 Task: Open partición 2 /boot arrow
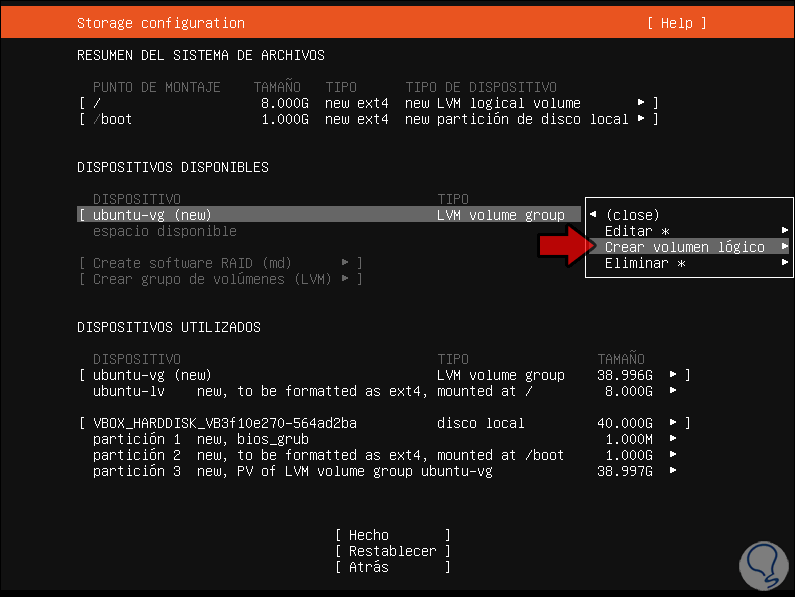pos(673,455)
